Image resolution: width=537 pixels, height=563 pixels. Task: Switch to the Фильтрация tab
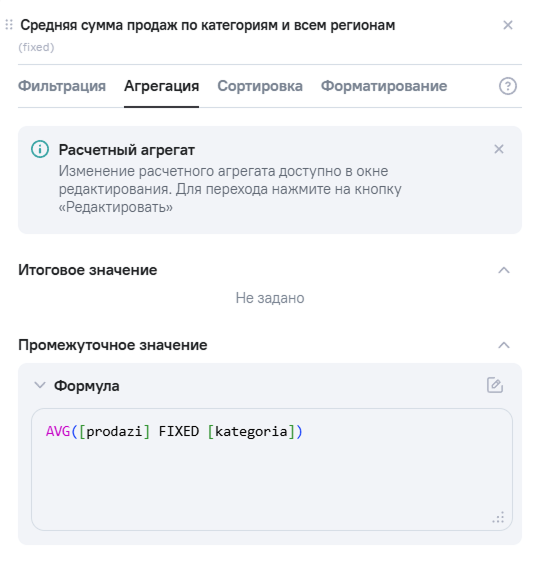[x=62, y=86]
